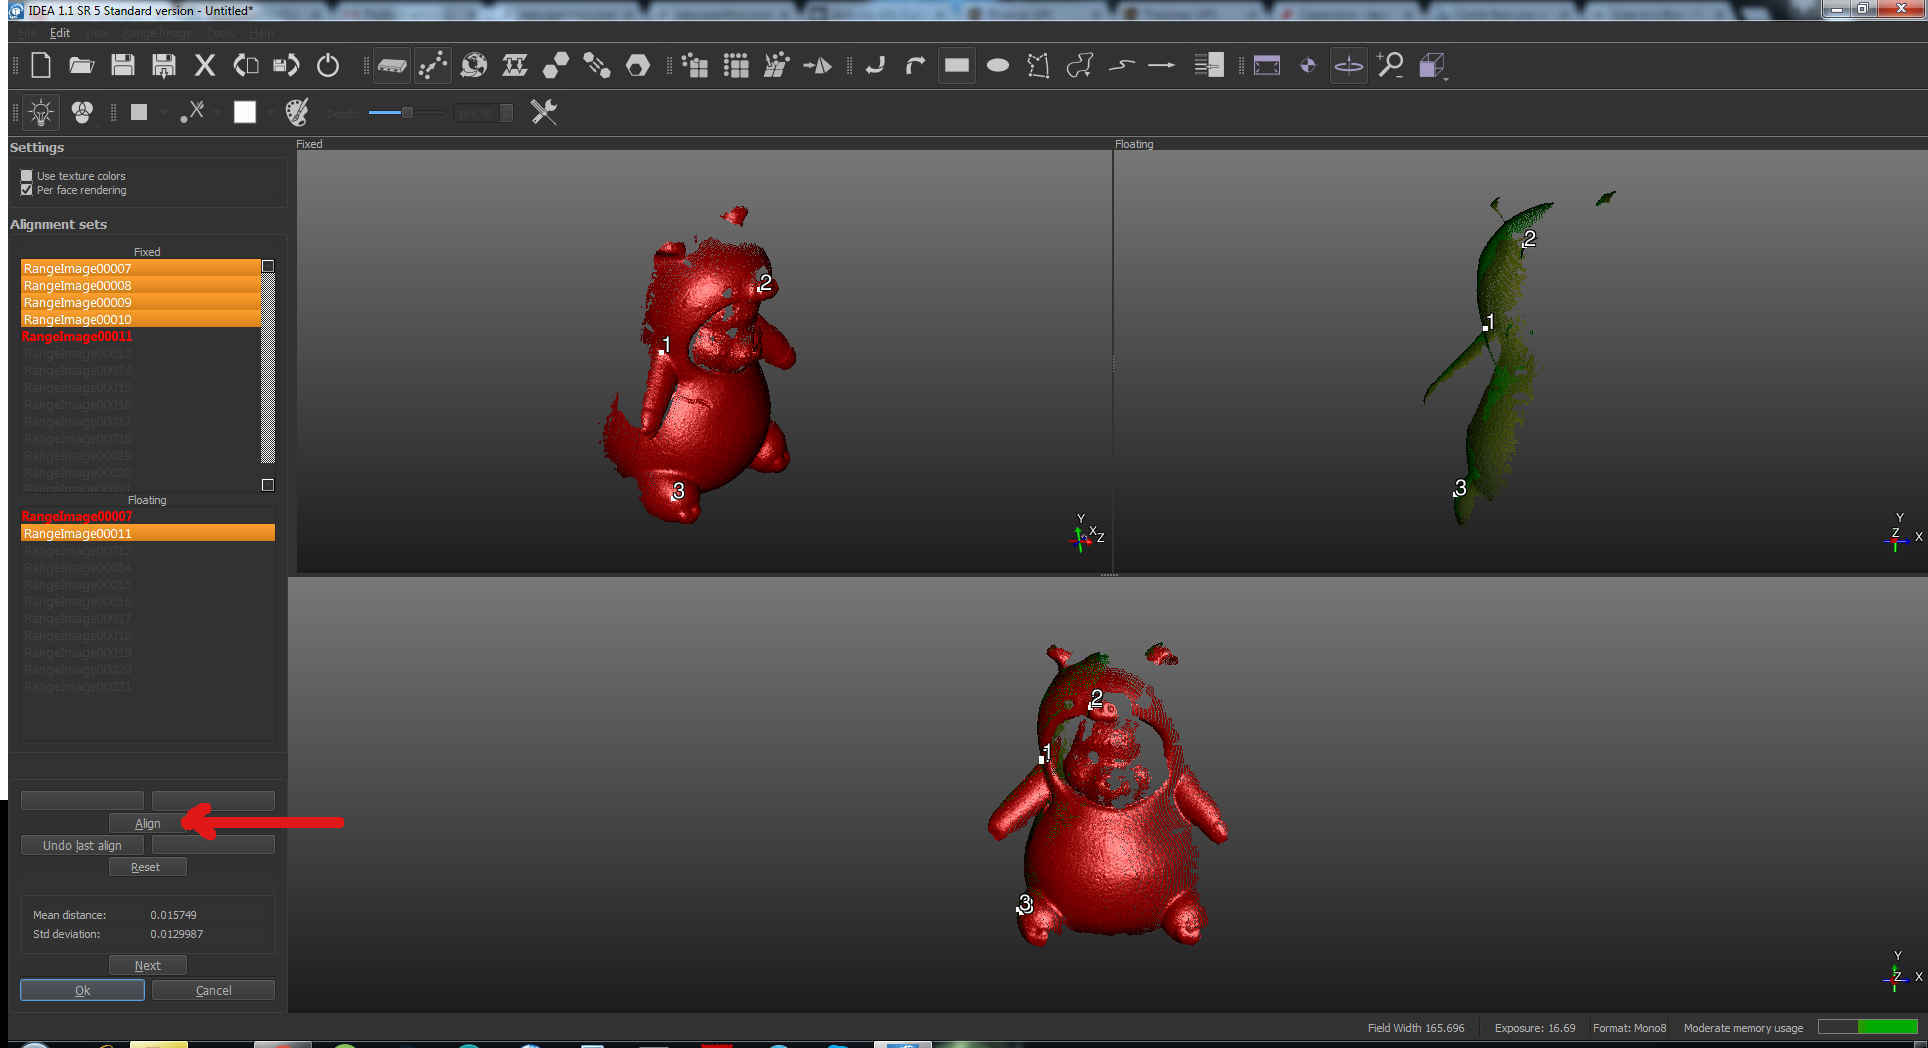Toggle Per face rendering checkbox

click(27, 190)
